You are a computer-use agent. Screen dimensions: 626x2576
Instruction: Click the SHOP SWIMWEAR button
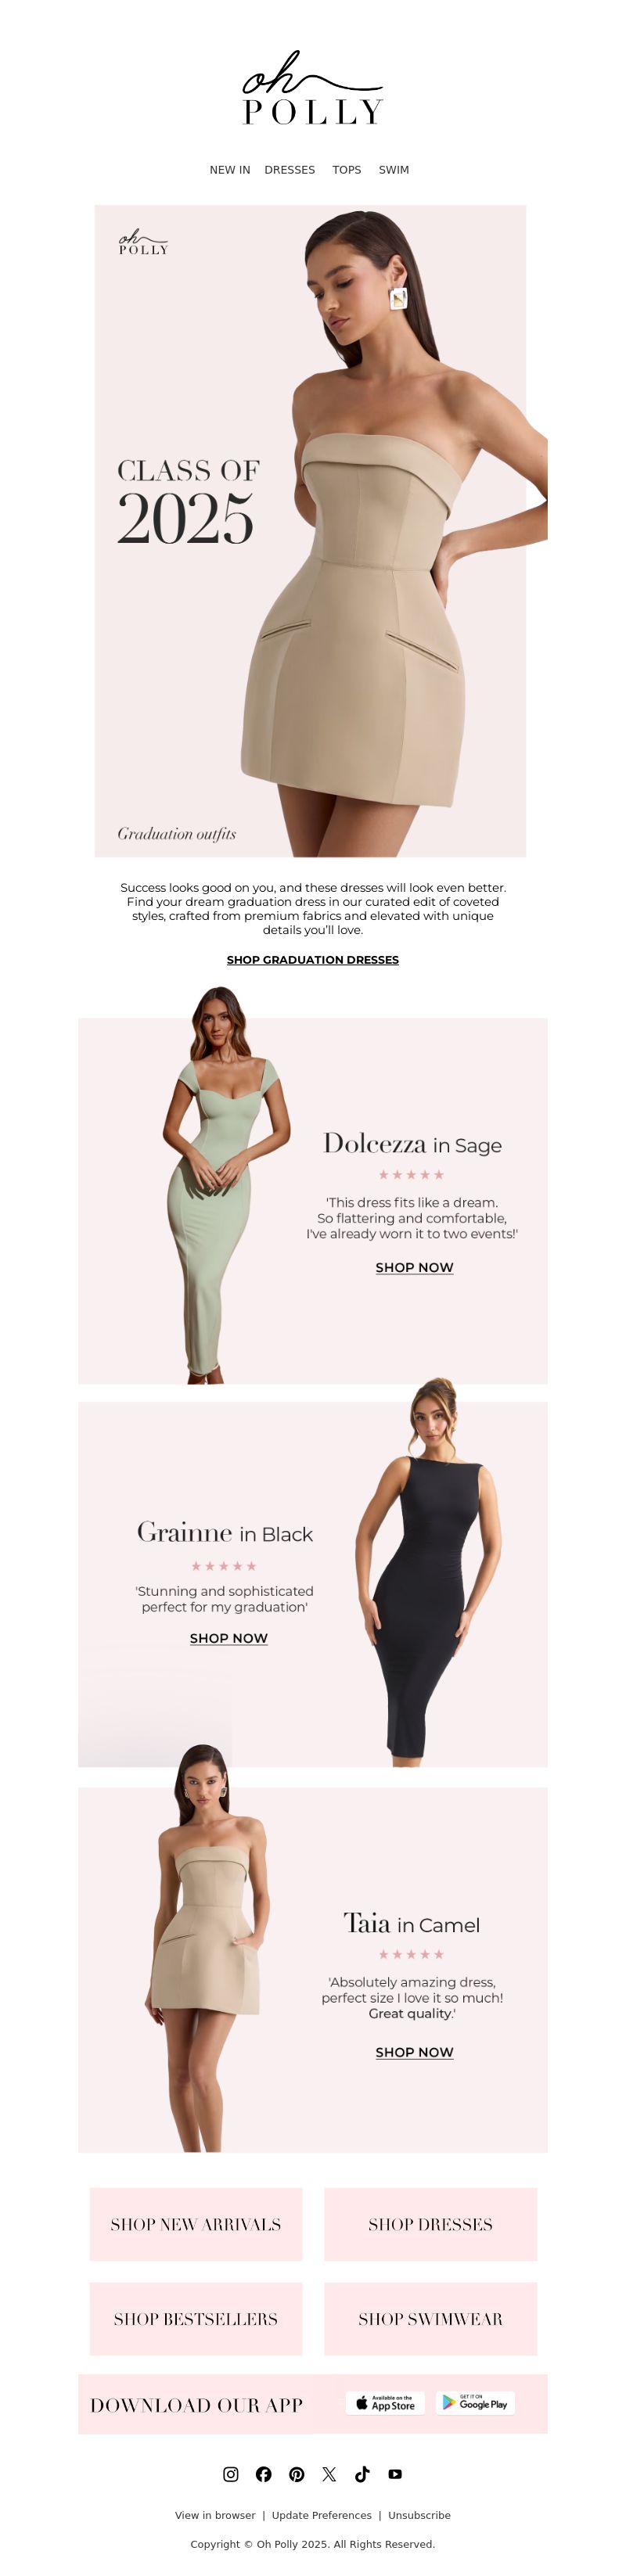[431, 2318]
